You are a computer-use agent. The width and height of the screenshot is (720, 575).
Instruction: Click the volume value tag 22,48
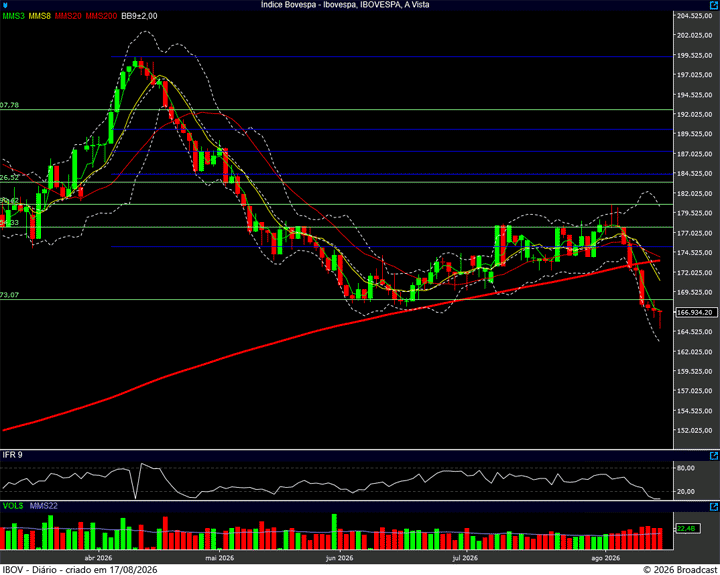[x=687, y=529]
